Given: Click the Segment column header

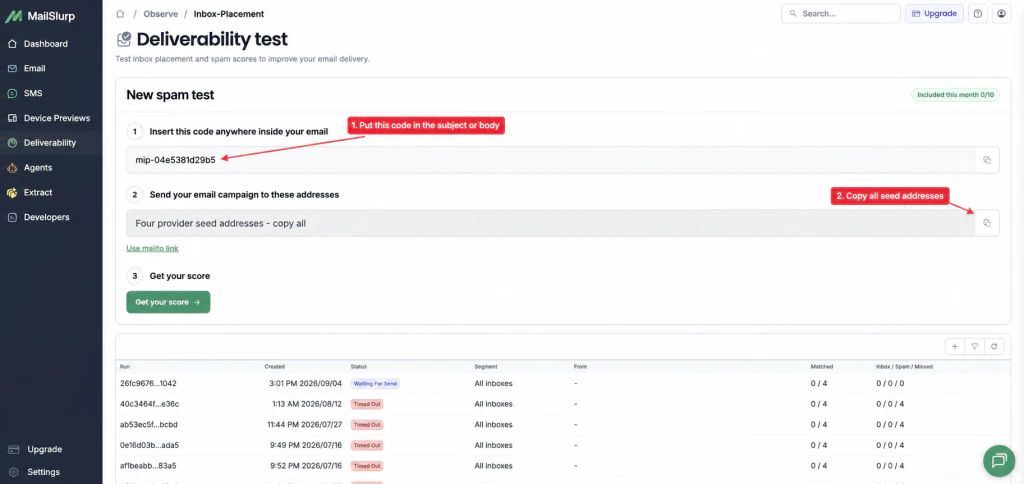Looking at the screenshot, I should point(486,366).
